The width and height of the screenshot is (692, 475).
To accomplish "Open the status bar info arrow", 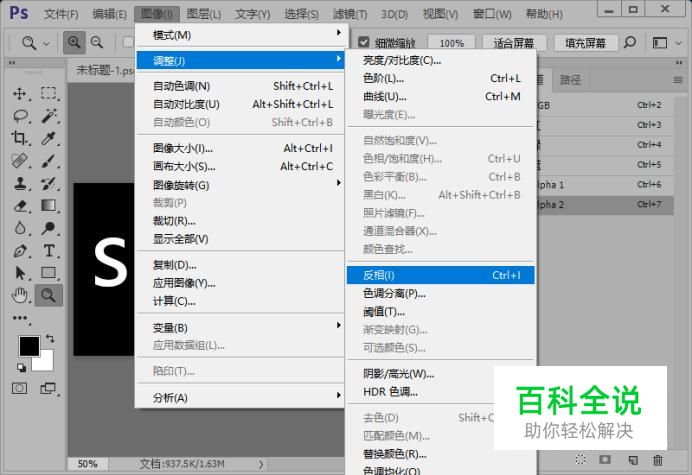I will (x=261, y=464).
